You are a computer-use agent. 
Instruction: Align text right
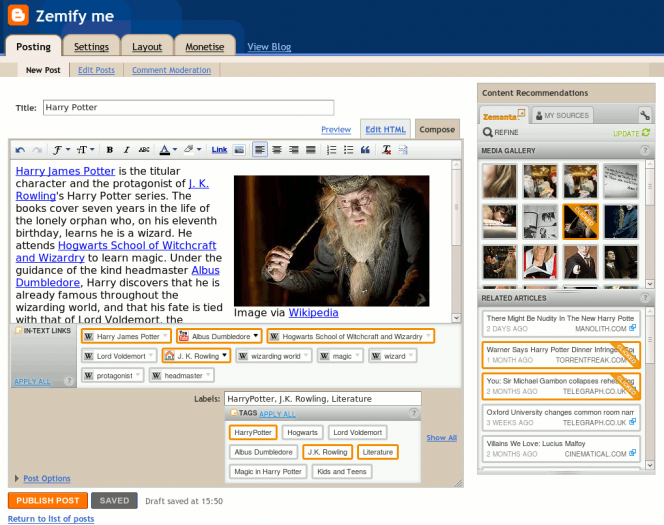(294, 149)
